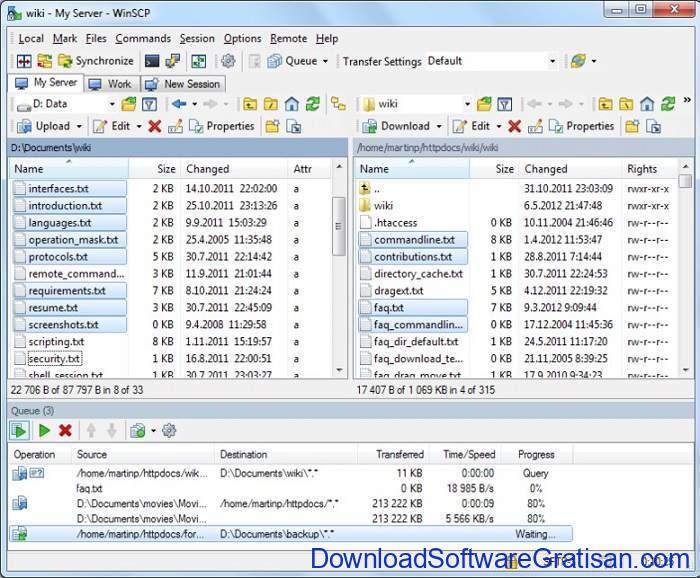700x578 pixels.
Task: Click the Download button
Action: click(x=396, y=127)
